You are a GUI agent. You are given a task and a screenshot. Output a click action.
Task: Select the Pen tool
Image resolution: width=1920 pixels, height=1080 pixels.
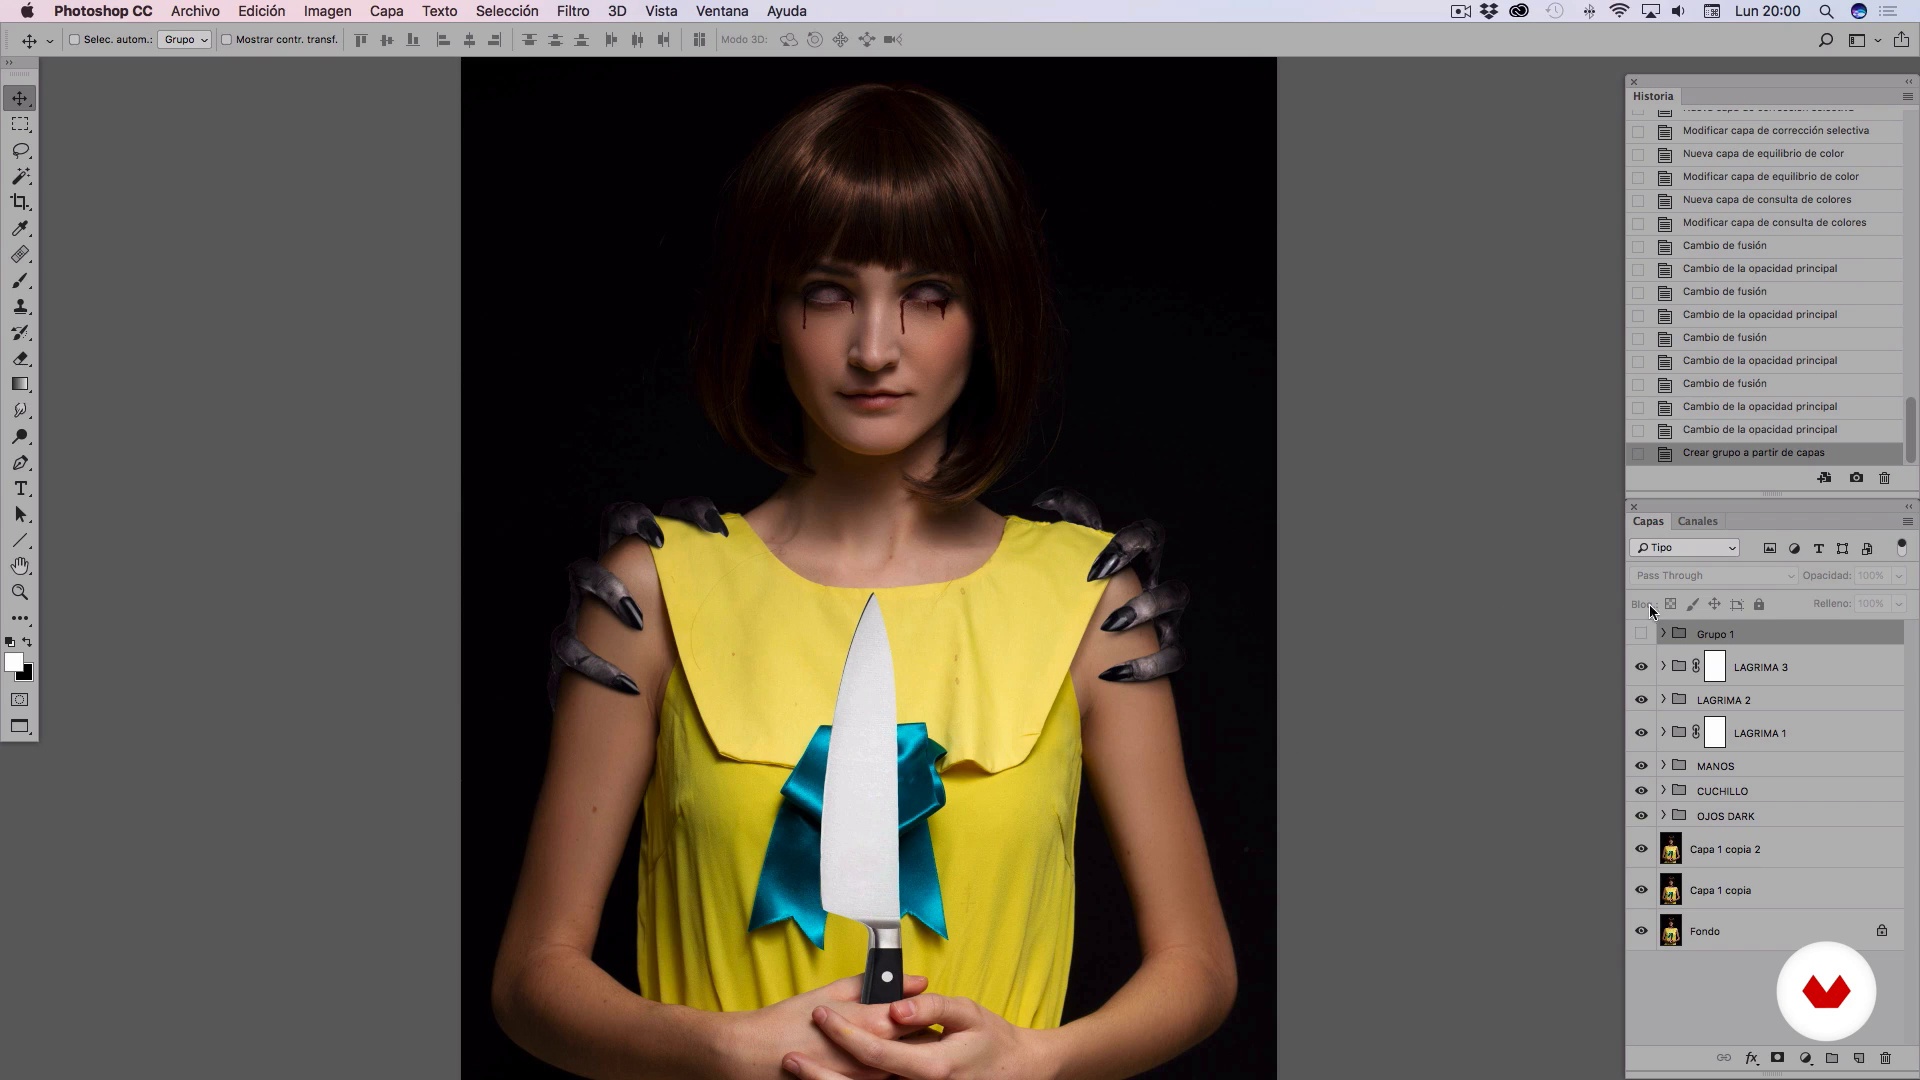20,463
